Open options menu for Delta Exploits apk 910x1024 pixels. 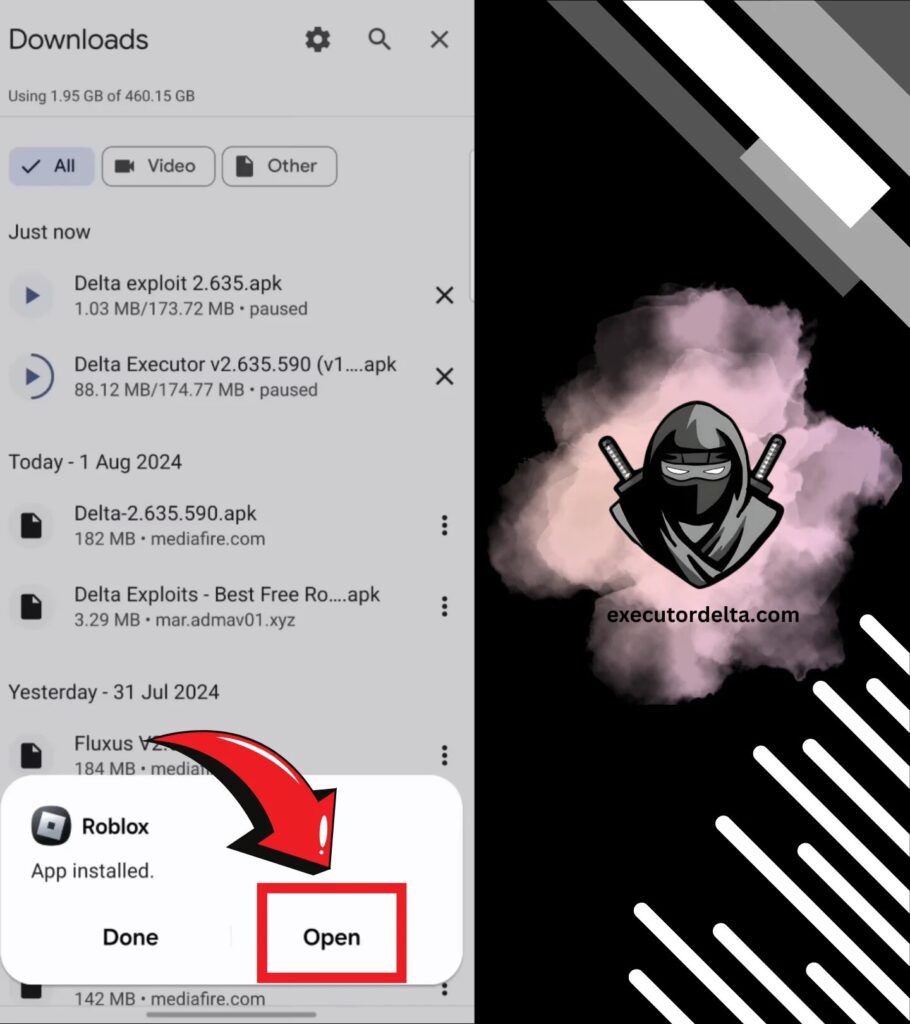pyautogui.click(x=444, y=606)
